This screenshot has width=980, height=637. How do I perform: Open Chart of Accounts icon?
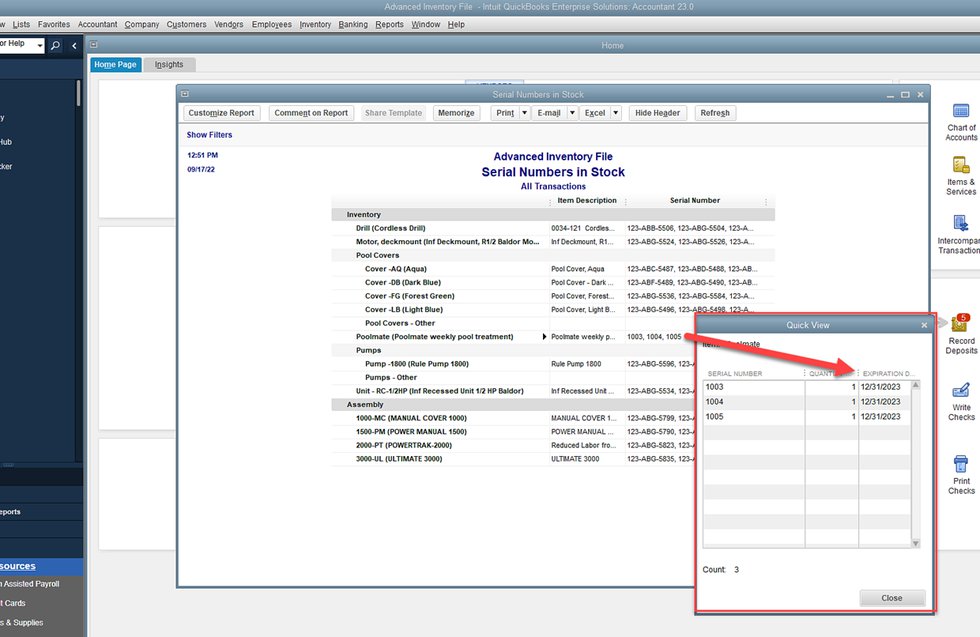pos(961,111)
